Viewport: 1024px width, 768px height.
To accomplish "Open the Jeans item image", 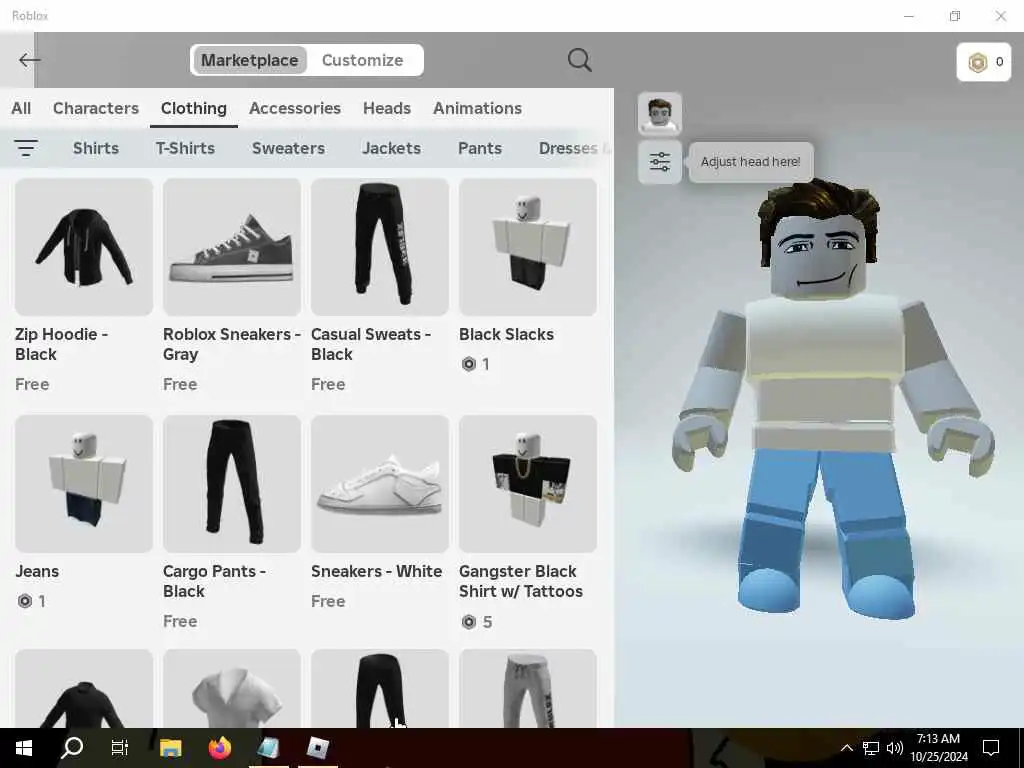I will 84,484.
